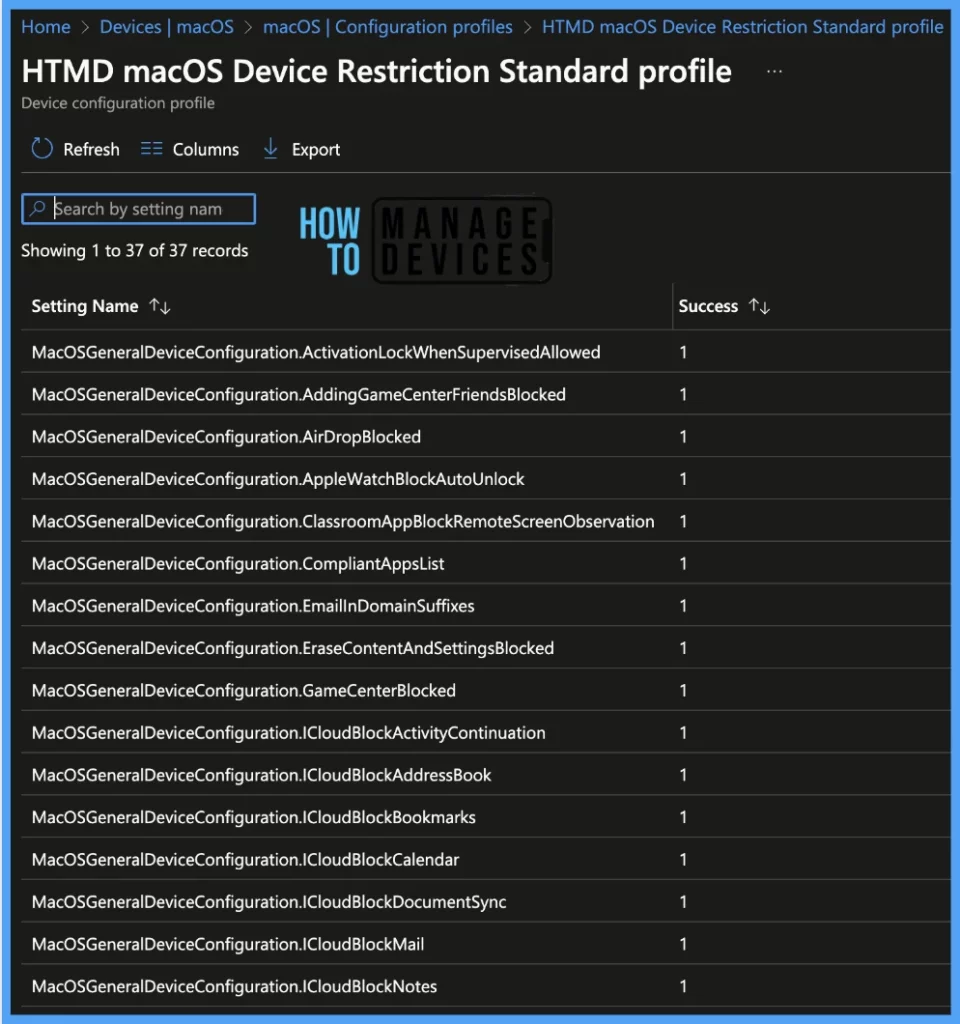Open the ellipsis more options menu
The height and width of the screenshot is (1024, 960).
click(x=775, y=72)
